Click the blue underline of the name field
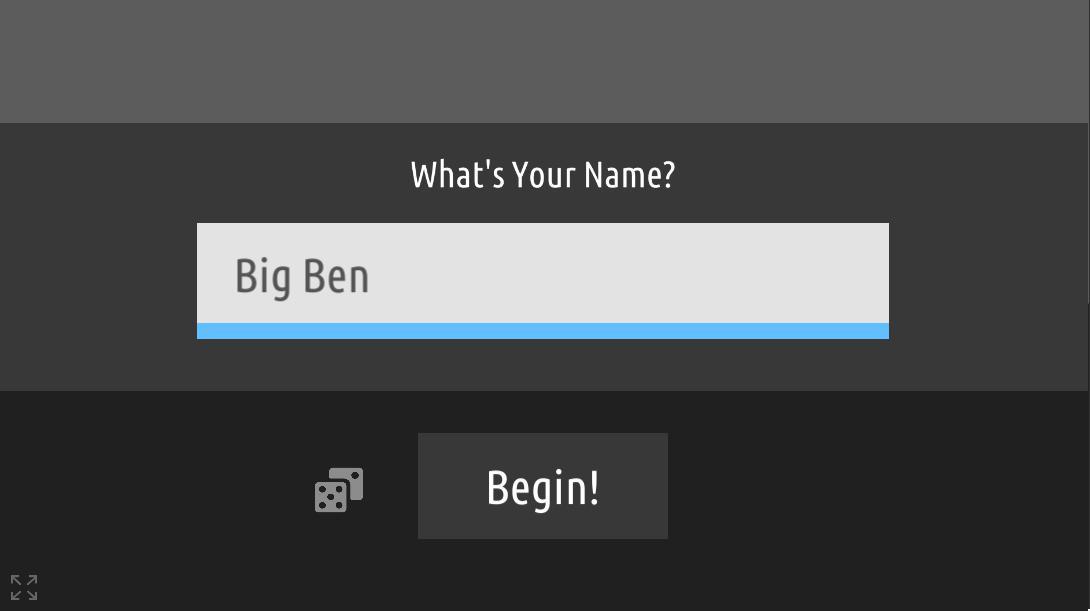Image resolution: width=1090 pixels, height=611 pixels. (x=542, y=331)
